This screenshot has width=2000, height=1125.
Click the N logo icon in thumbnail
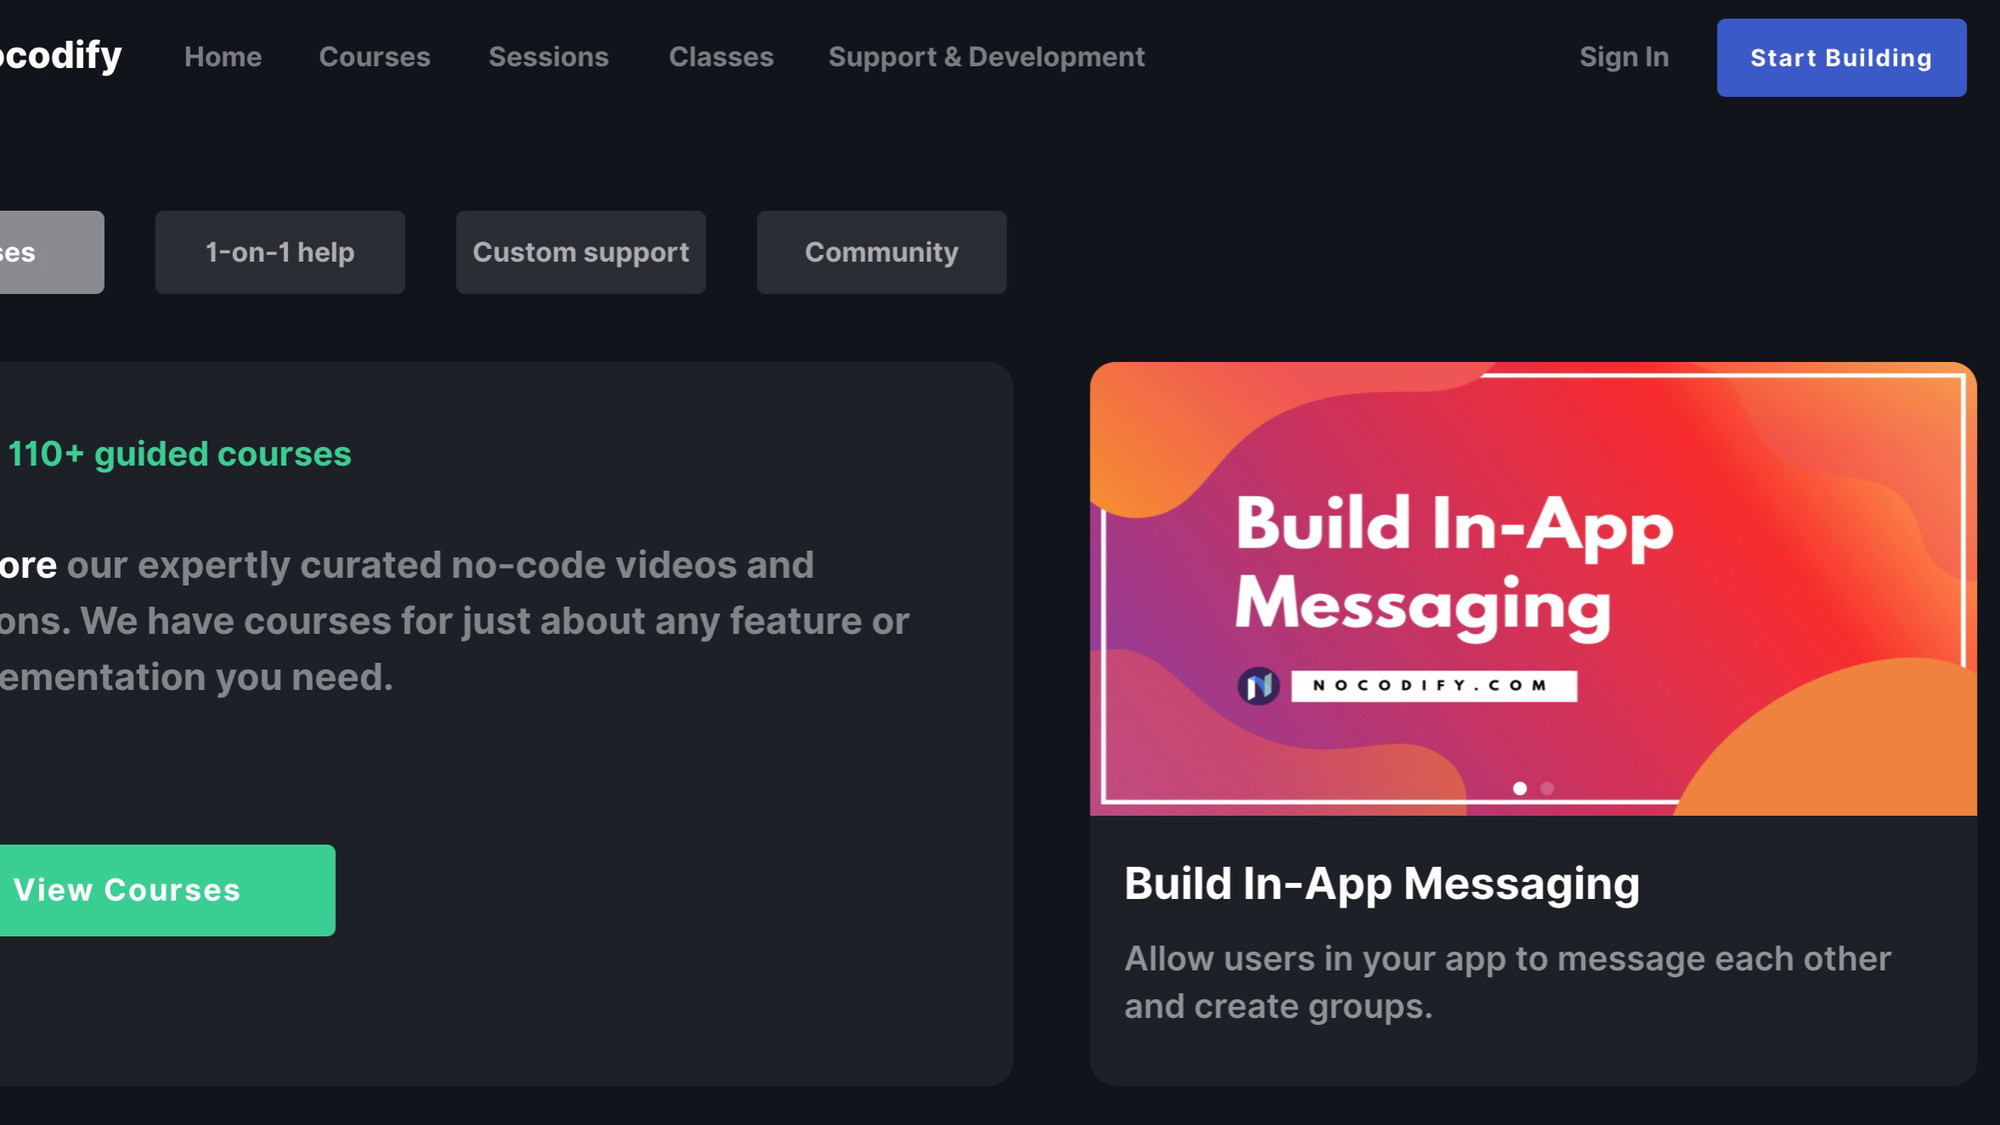[x=1259, y=686]
